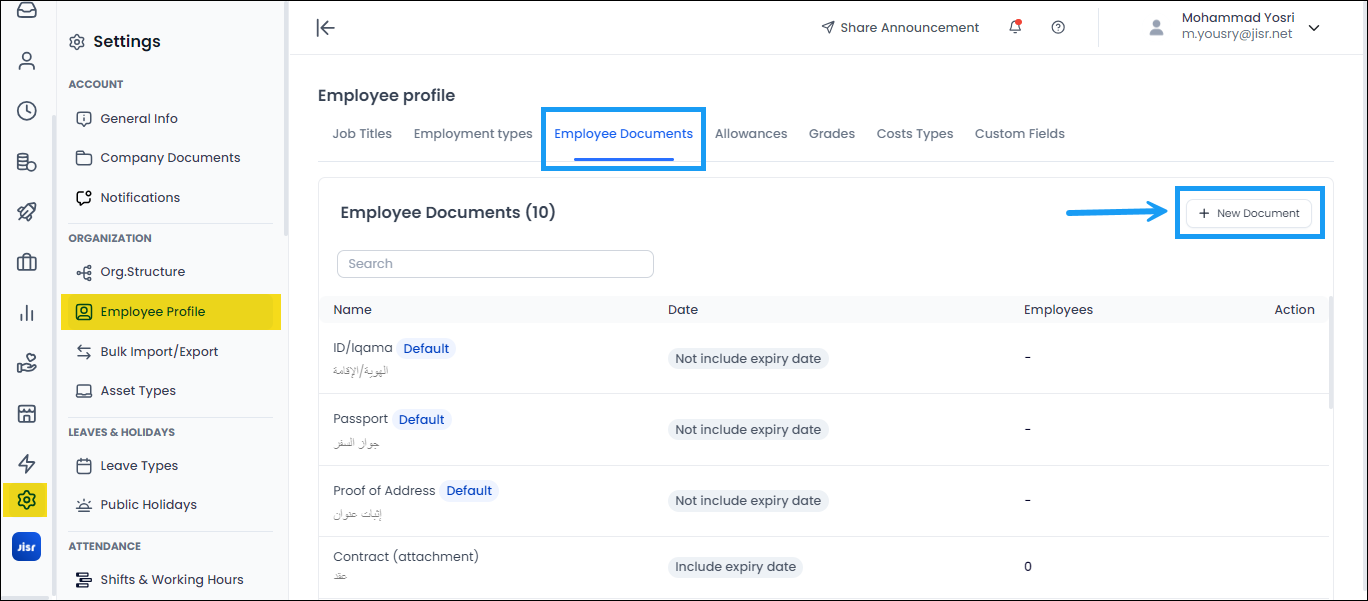Open the recruitment briefcase icon
This screenshot has width=1368, height=601.
click(x=26, y=262)
